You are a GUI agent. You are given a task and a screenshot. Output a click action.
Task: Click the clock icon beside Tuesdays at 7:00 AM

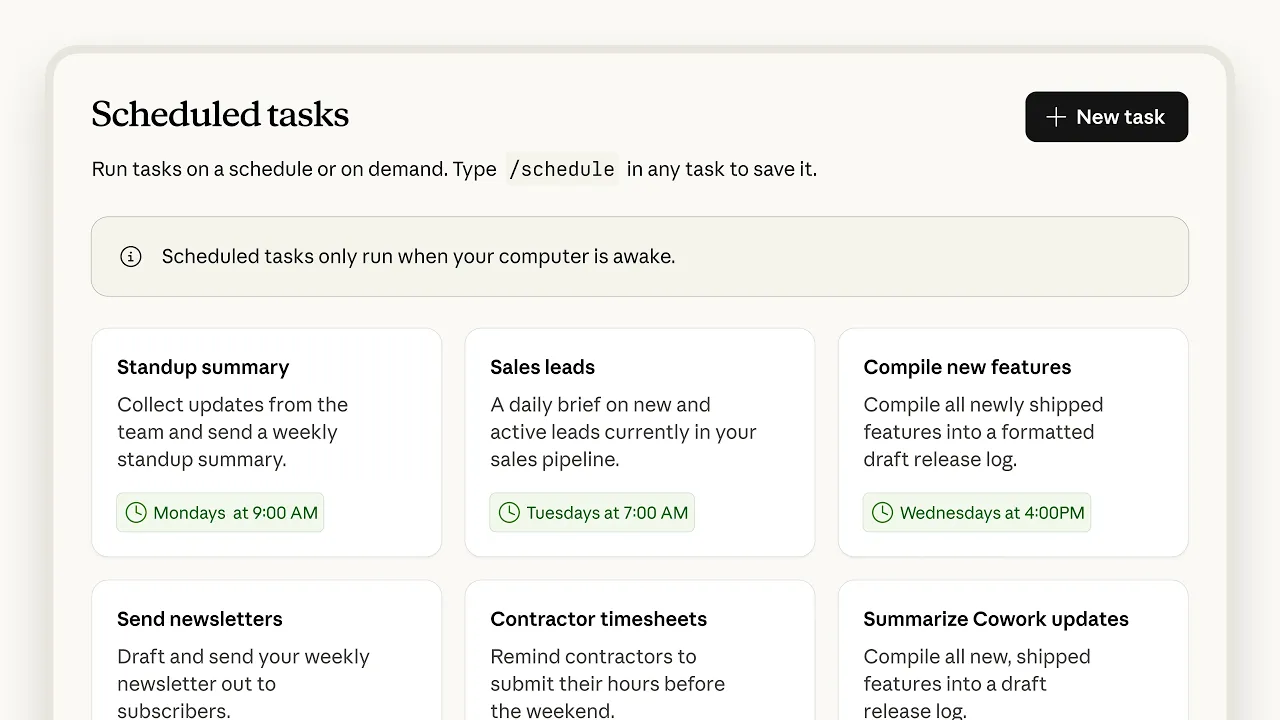tap(507, 512)
